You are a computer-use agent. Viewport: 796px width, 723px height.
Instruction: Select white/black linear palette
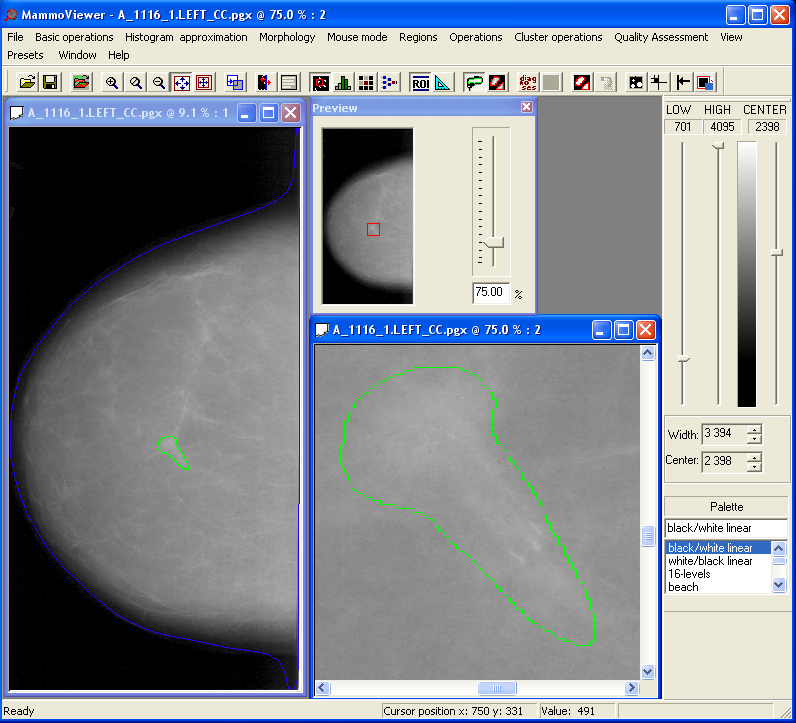(718, 561)
